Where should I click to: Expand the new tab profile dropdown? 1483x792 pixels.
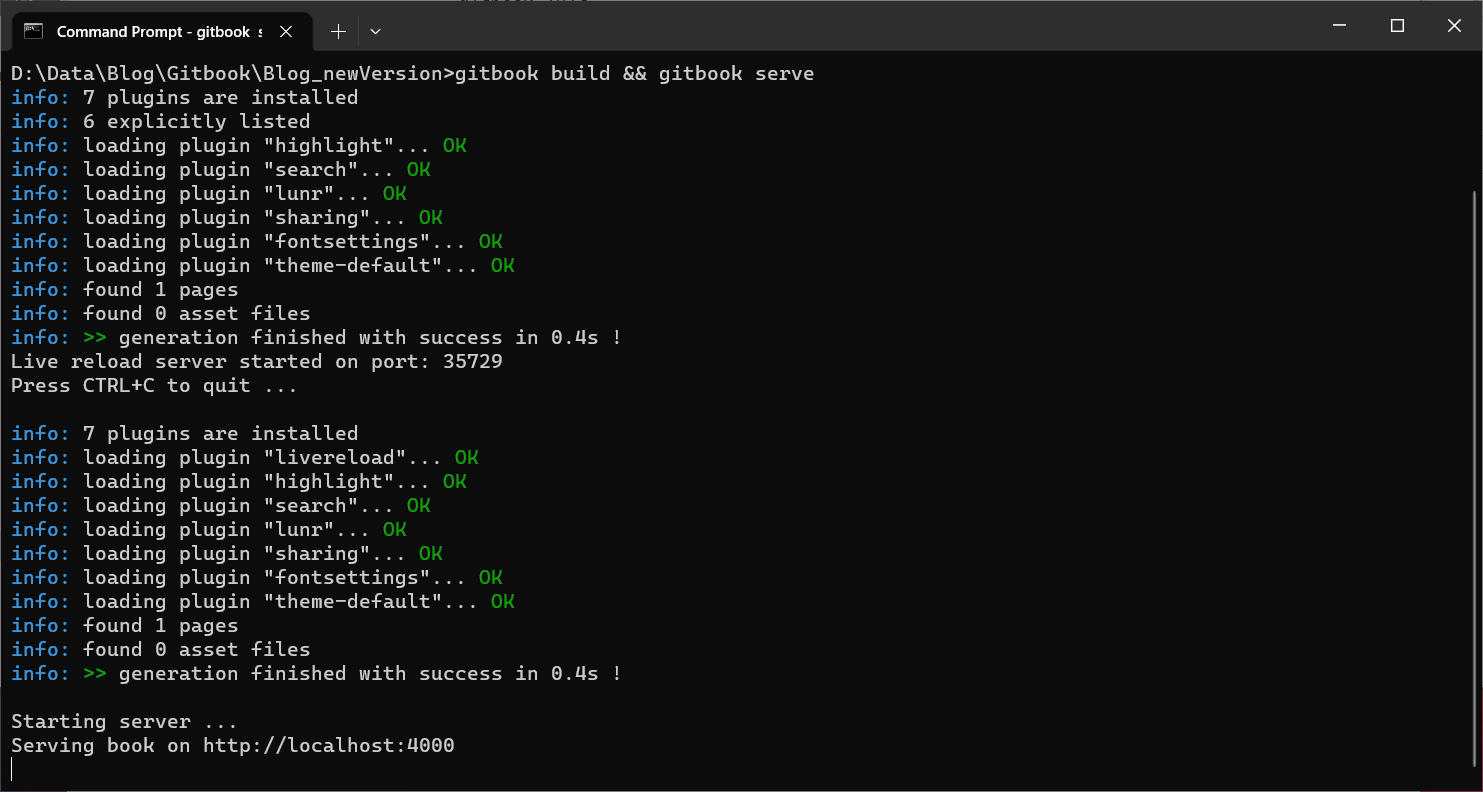(375, 32)
